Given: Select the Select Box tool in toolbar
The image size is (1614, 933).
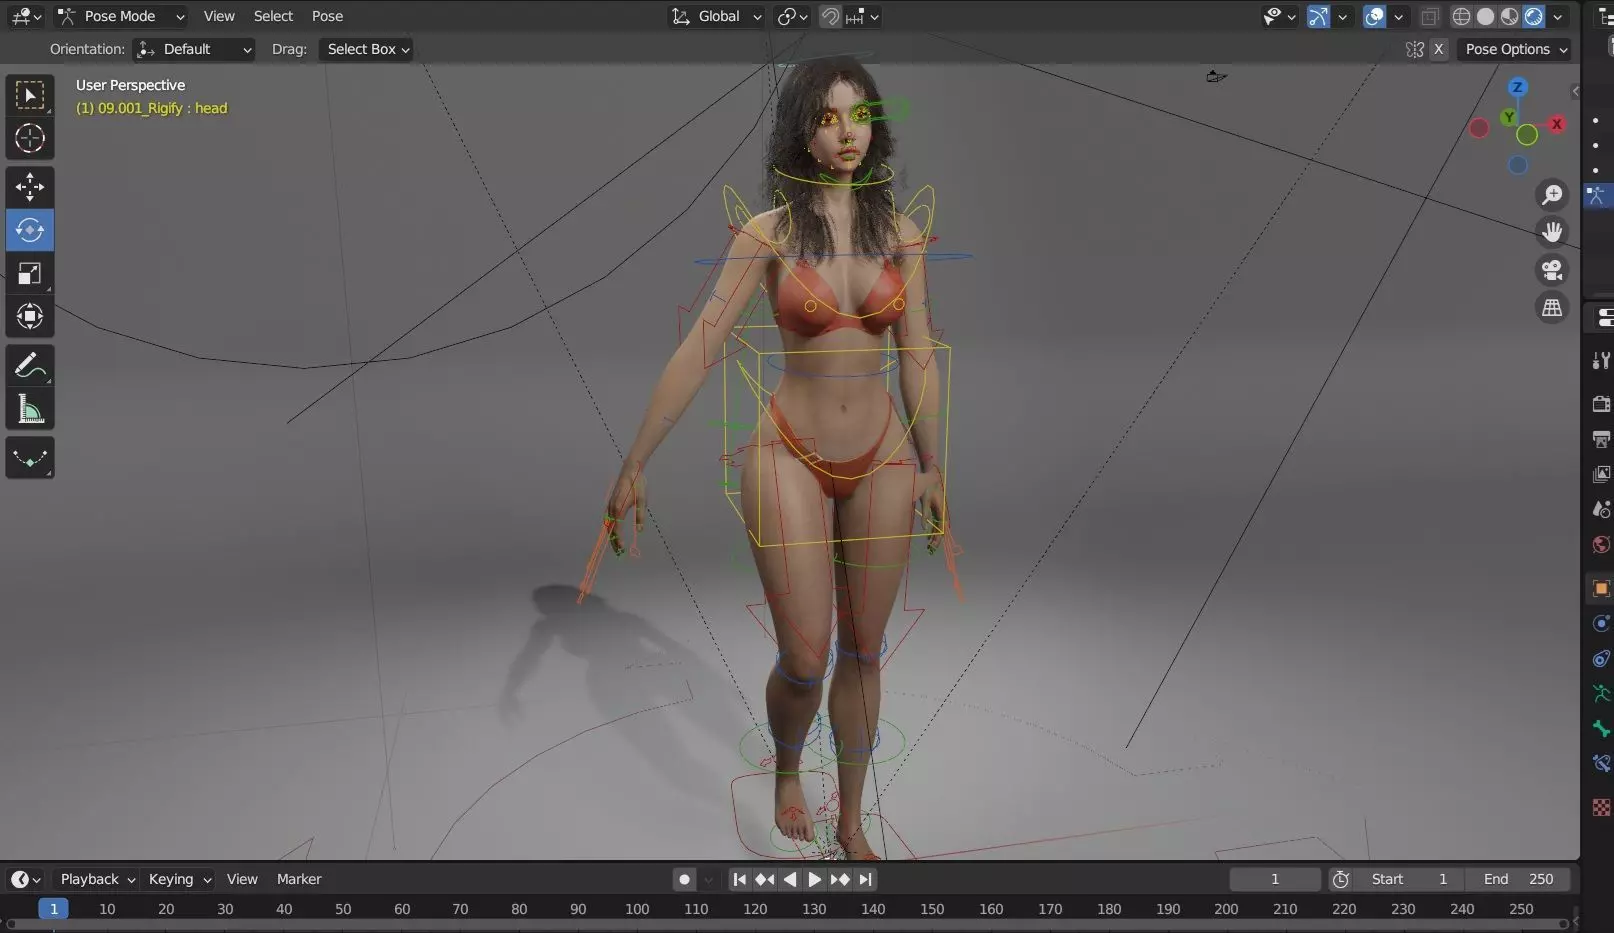Looking at the screenshot, I should click(30, 95).
